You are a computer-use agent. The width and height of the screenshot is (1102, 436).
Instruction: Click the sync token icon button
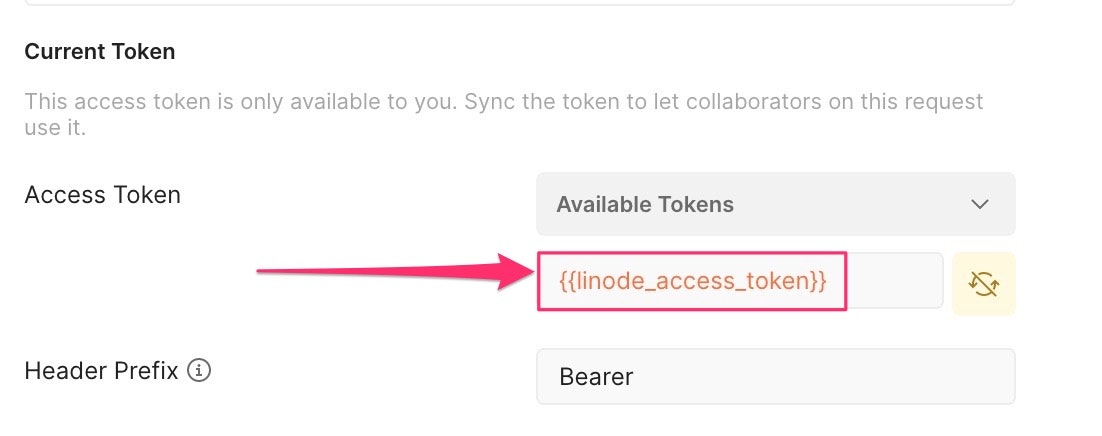984,284
